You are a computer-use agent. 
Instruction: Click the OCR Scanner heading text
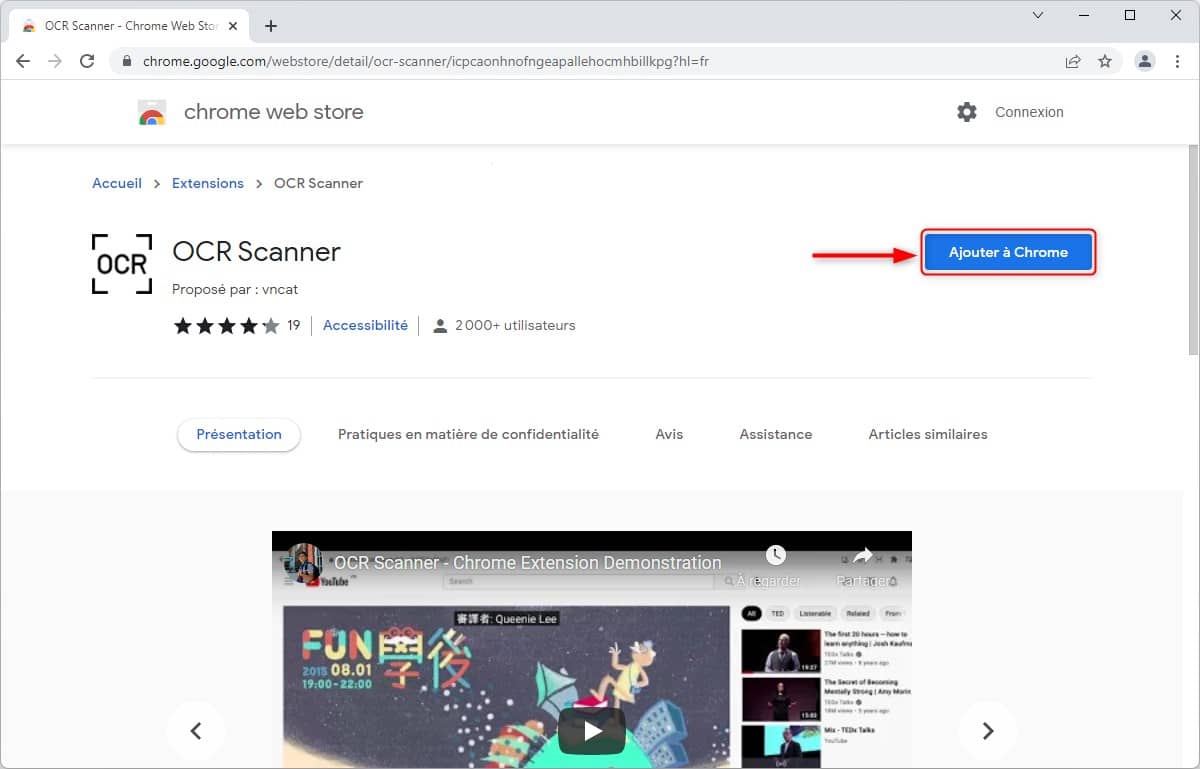pos(257,251)
